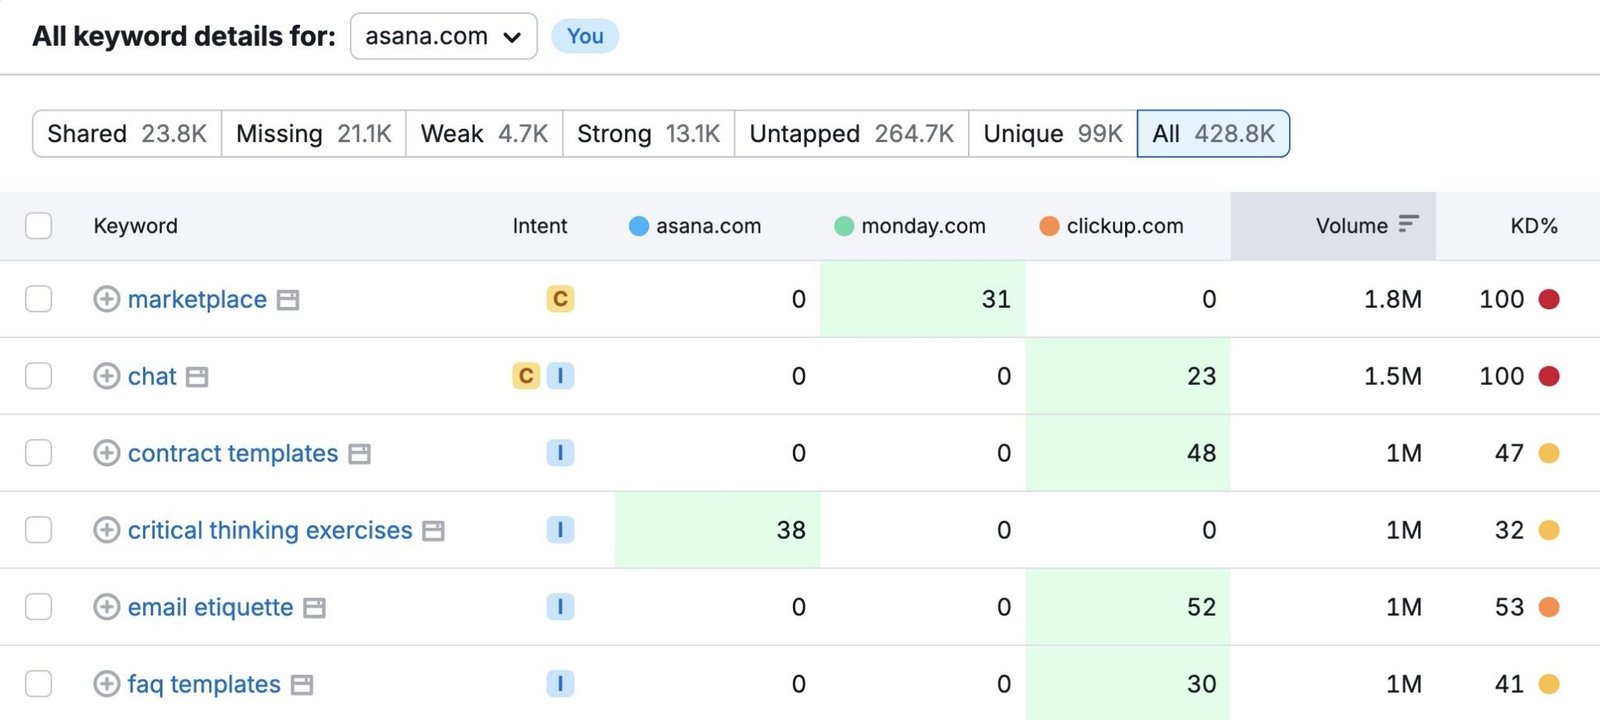1600x720 pixels.
Task: Open the SERP icon next to contract templates
Action: click(359, 454)
